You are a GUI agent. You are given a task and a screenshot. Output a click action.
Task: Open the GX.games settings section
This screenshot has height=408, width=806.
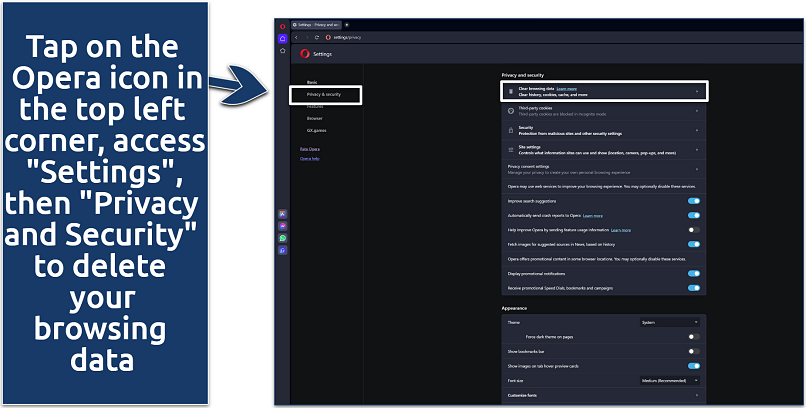[x=317, y=131]
